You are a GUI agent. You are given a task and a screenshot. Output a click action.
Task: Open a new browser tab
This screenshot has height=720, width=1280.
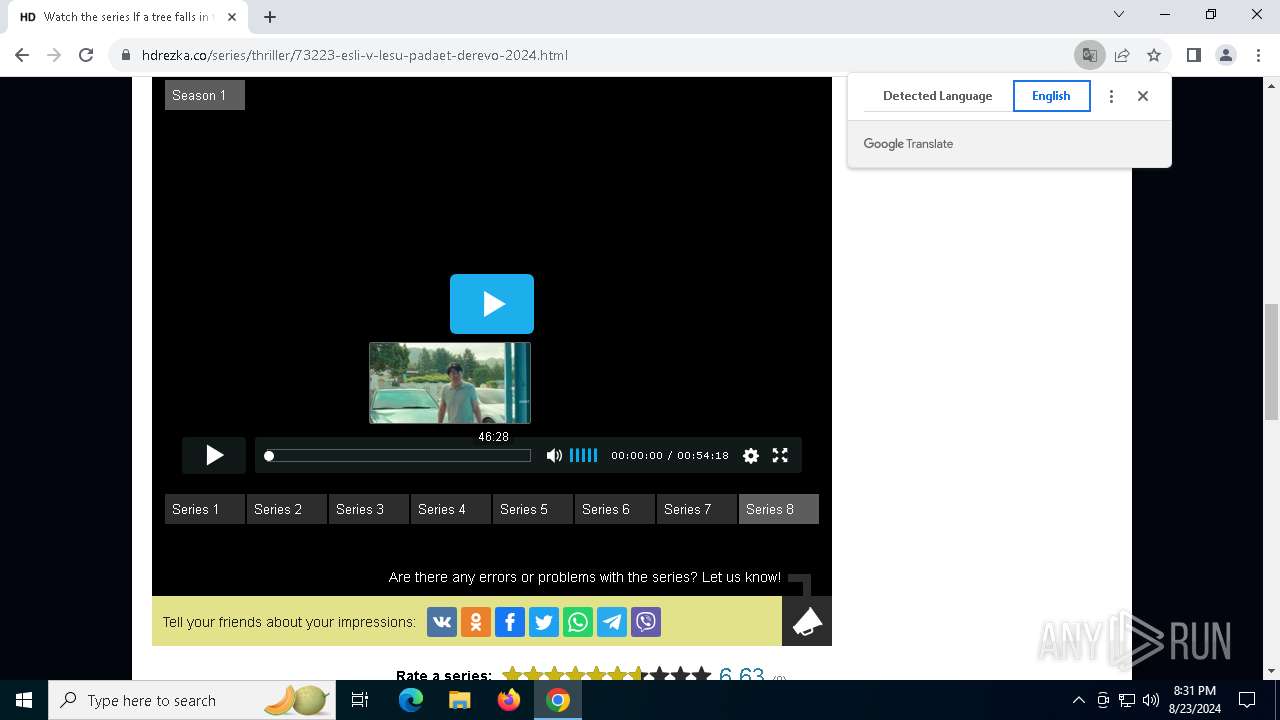[269, 16]
